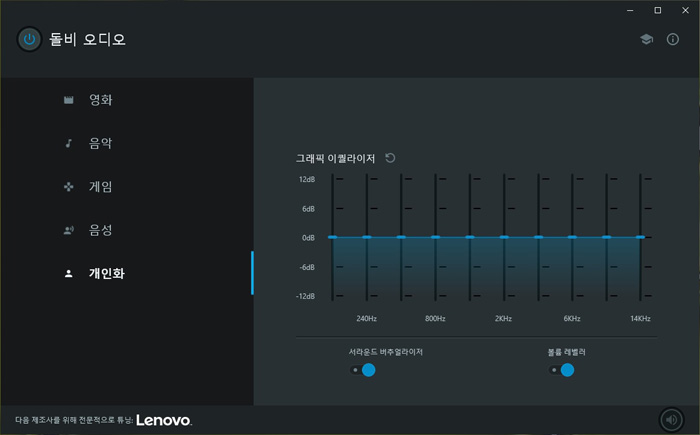
Task: Choose the 음성 profile
Action: pos(100,230)
